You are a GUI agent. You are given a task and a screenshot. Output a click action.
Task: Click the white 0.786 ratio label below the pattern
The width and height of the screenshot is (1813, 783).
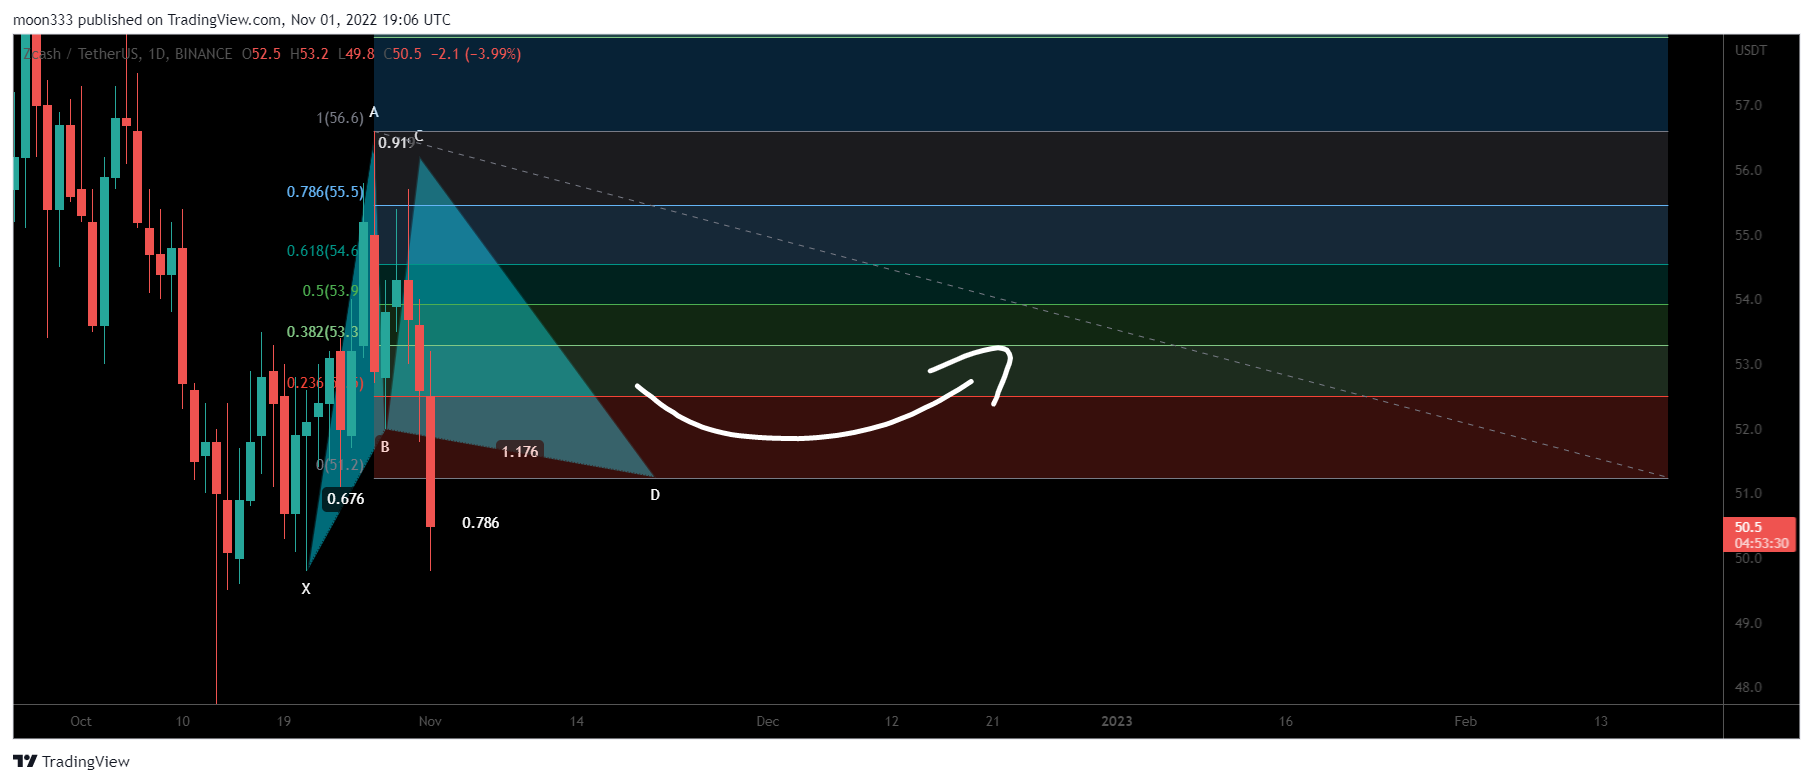[x=481, y=523]
